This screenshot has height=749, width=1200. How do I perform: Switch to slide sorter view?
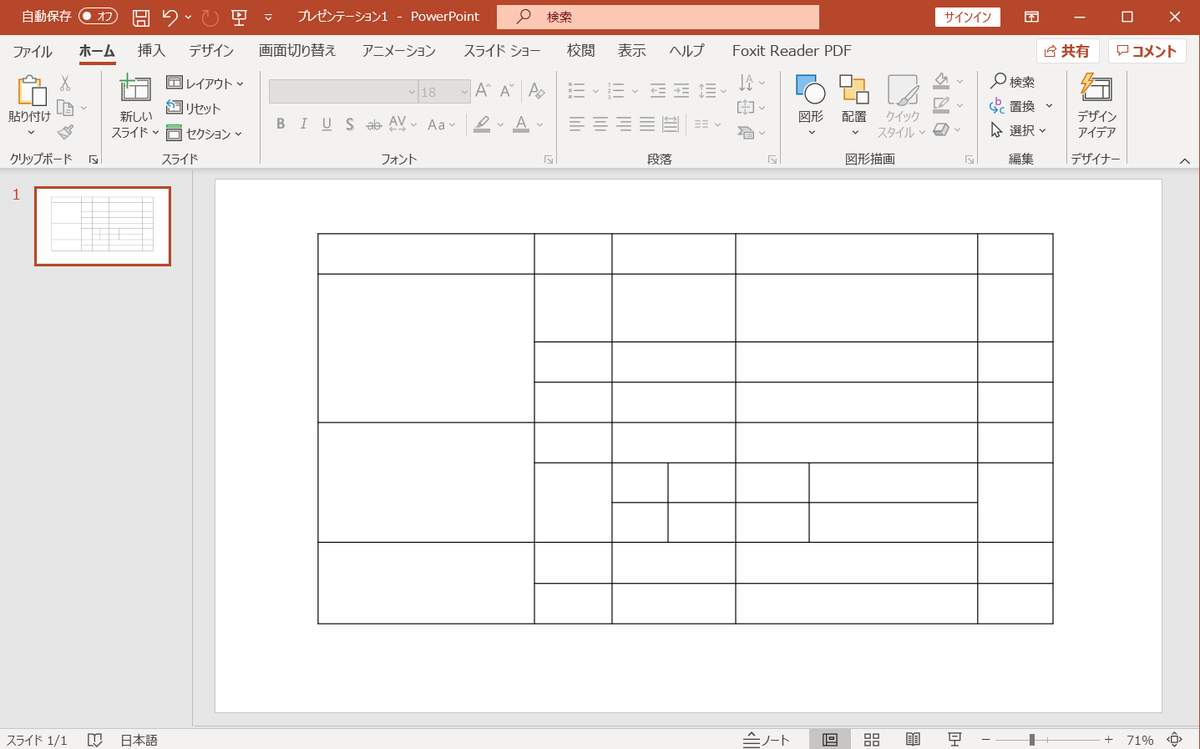[871, 740]
